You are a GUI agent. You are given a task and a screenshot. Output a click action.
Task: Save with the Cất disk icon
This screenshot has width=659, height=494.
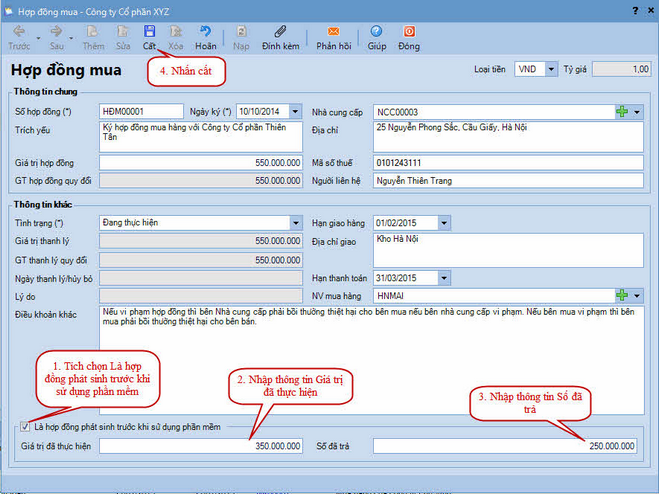(x=149, y=32)
